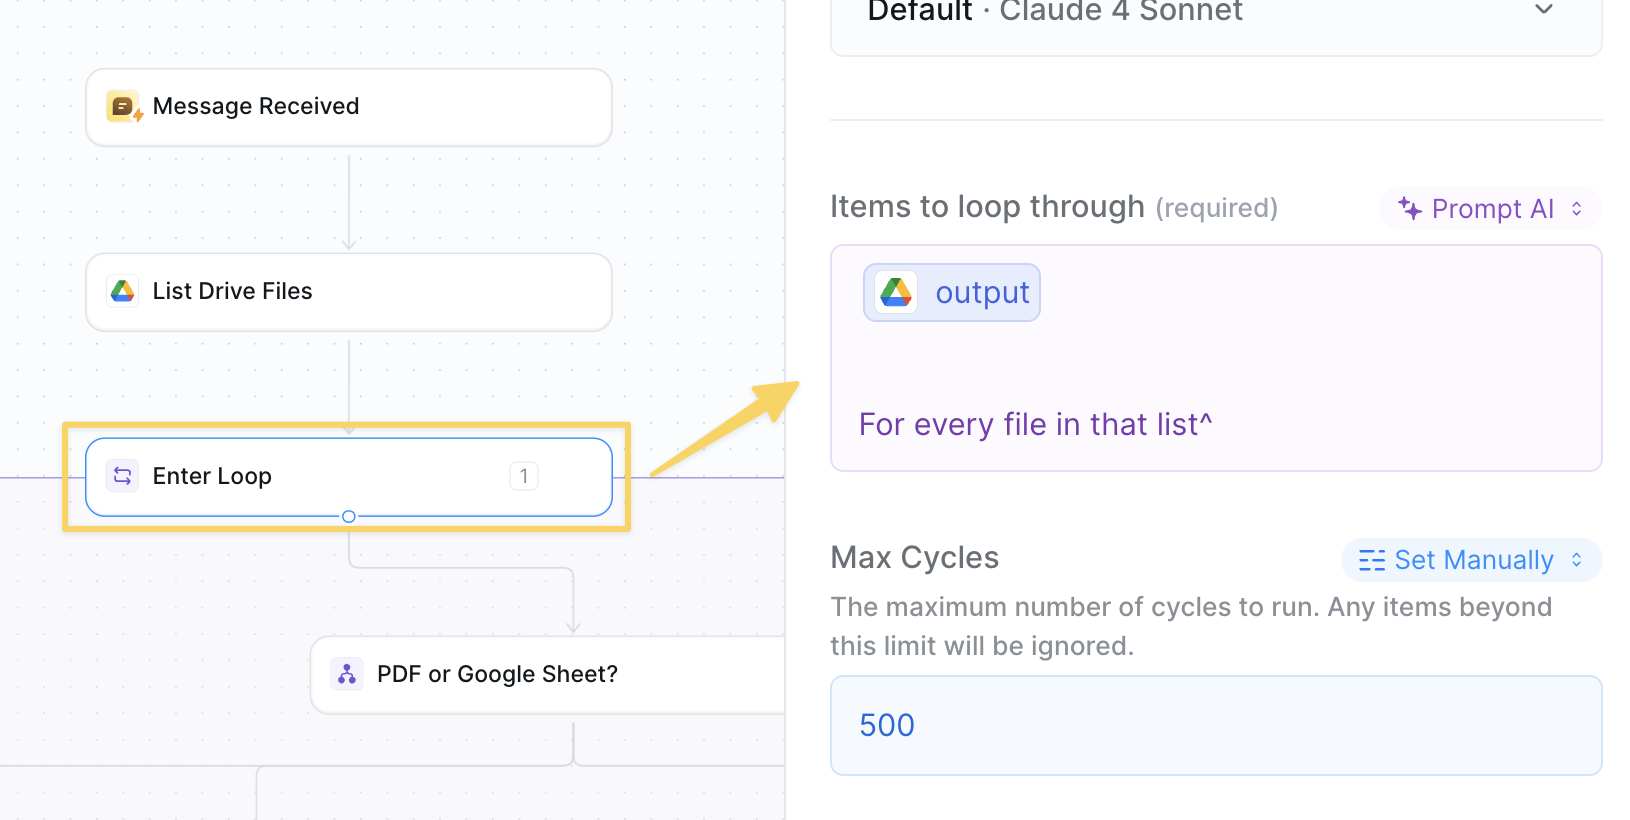Image resolution: width=1630 pixels, height=820 pixels.
Task: Click the loop icon on Enter Loop node
Action: tap(123, 476)
